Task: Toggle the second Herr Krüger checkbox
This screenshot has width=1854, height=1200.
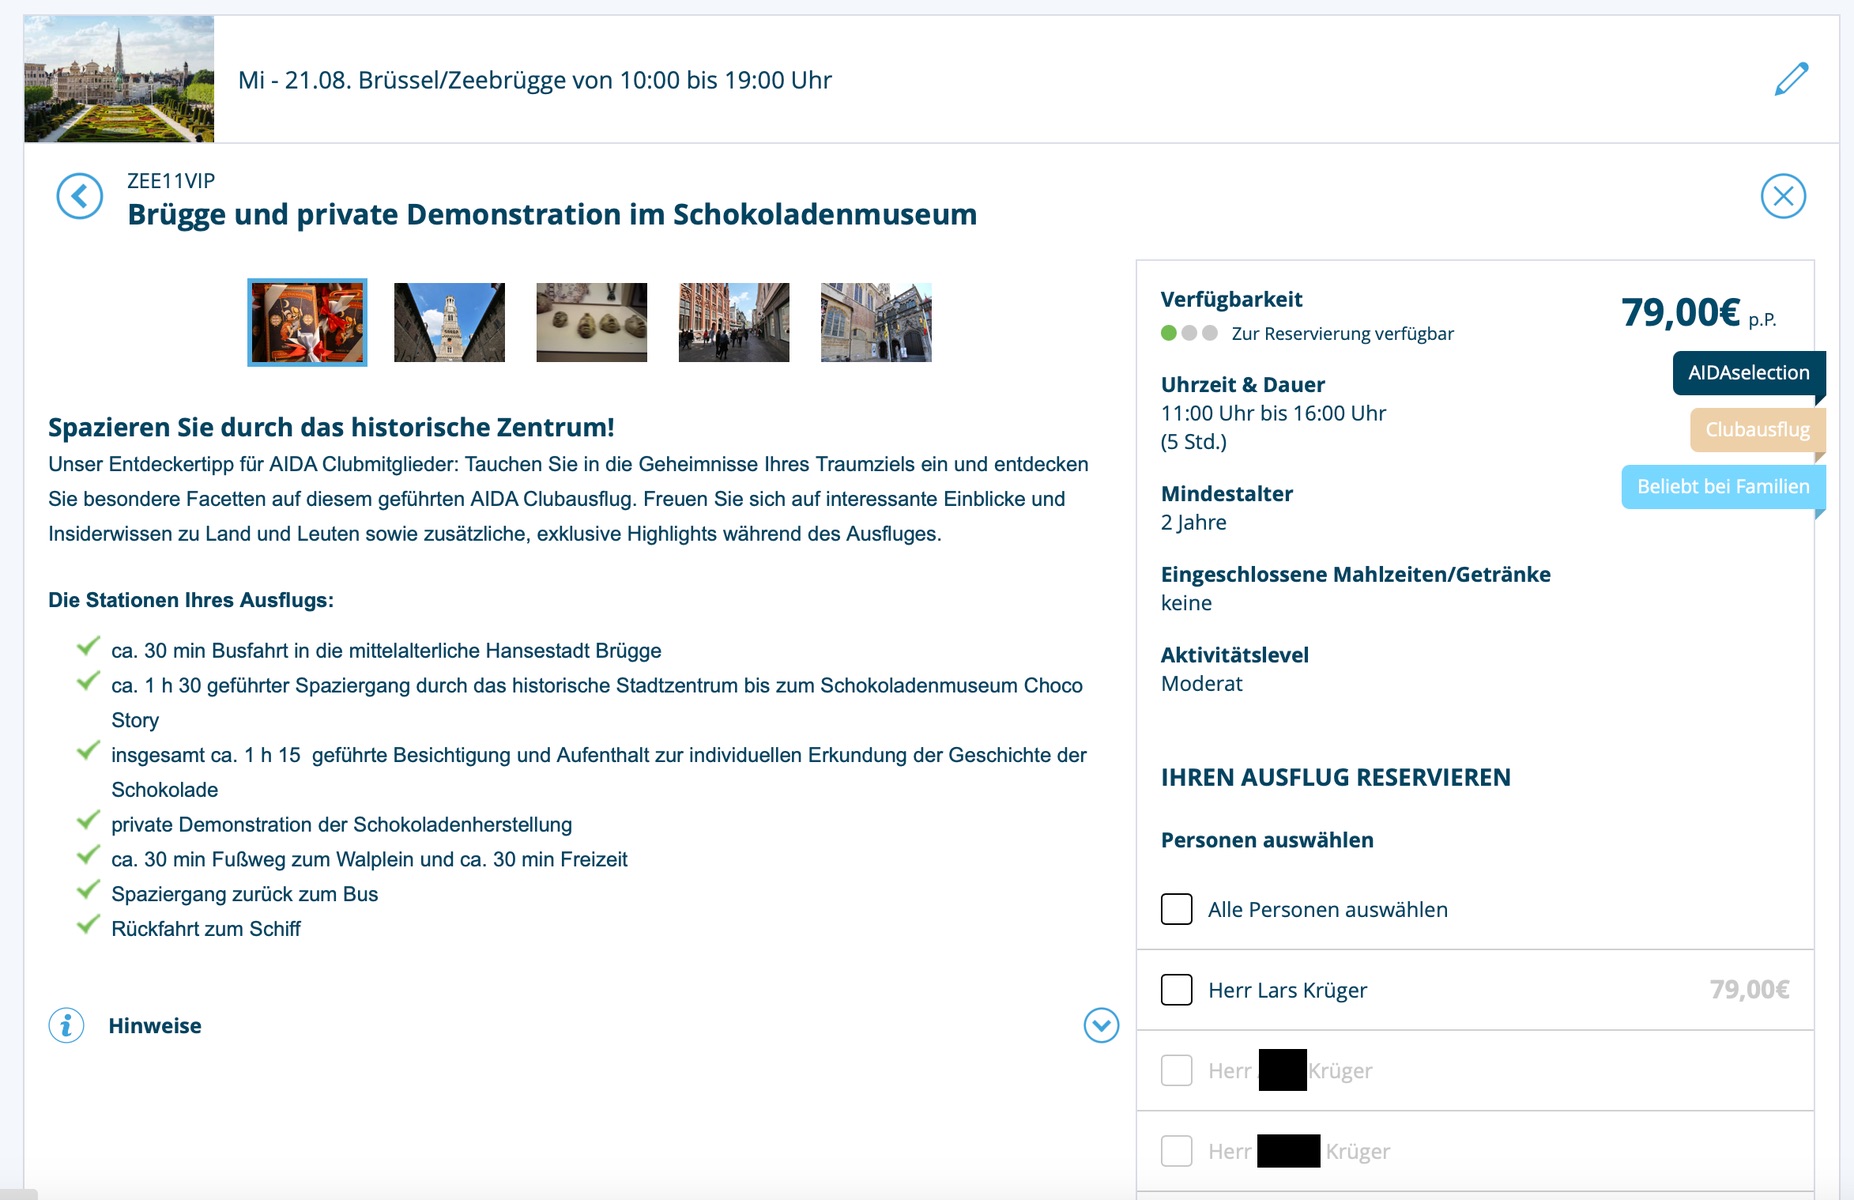Action: [1177, 1070]
